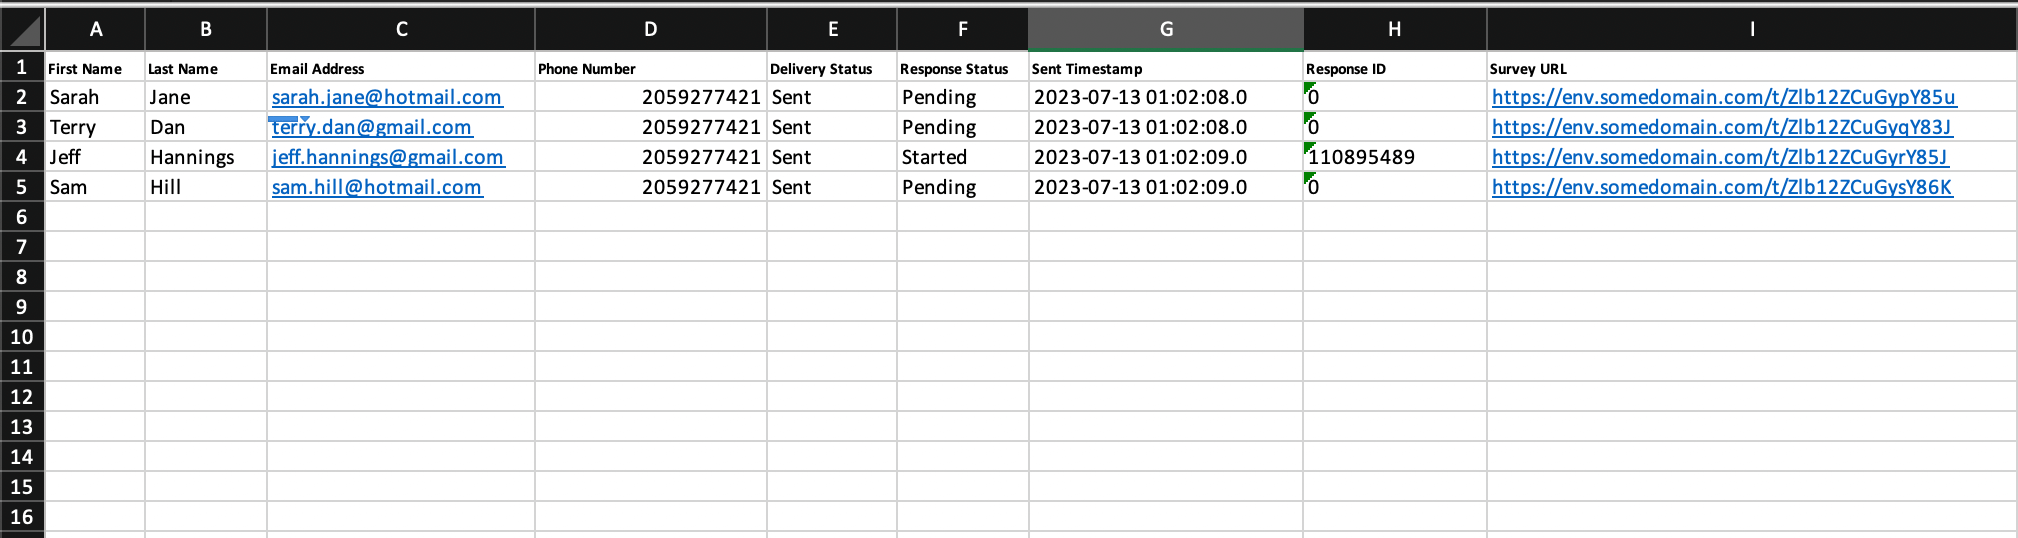
Task: Click the select-all corner triangle
Action: click(24, 30)
